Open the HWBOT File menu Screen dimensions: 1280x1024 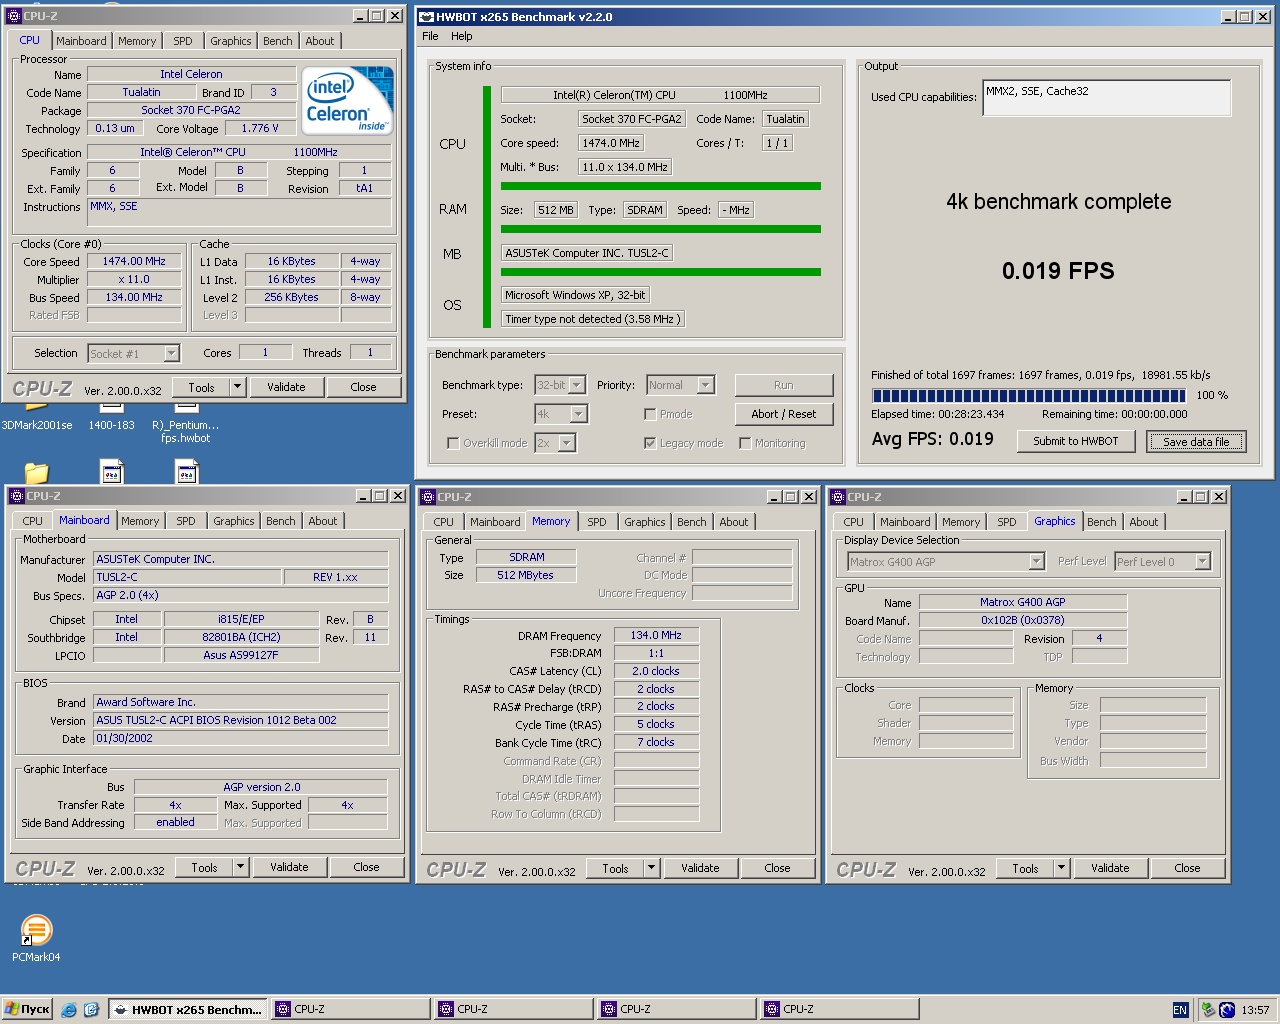pyautogui.click(x=430, y=36)
